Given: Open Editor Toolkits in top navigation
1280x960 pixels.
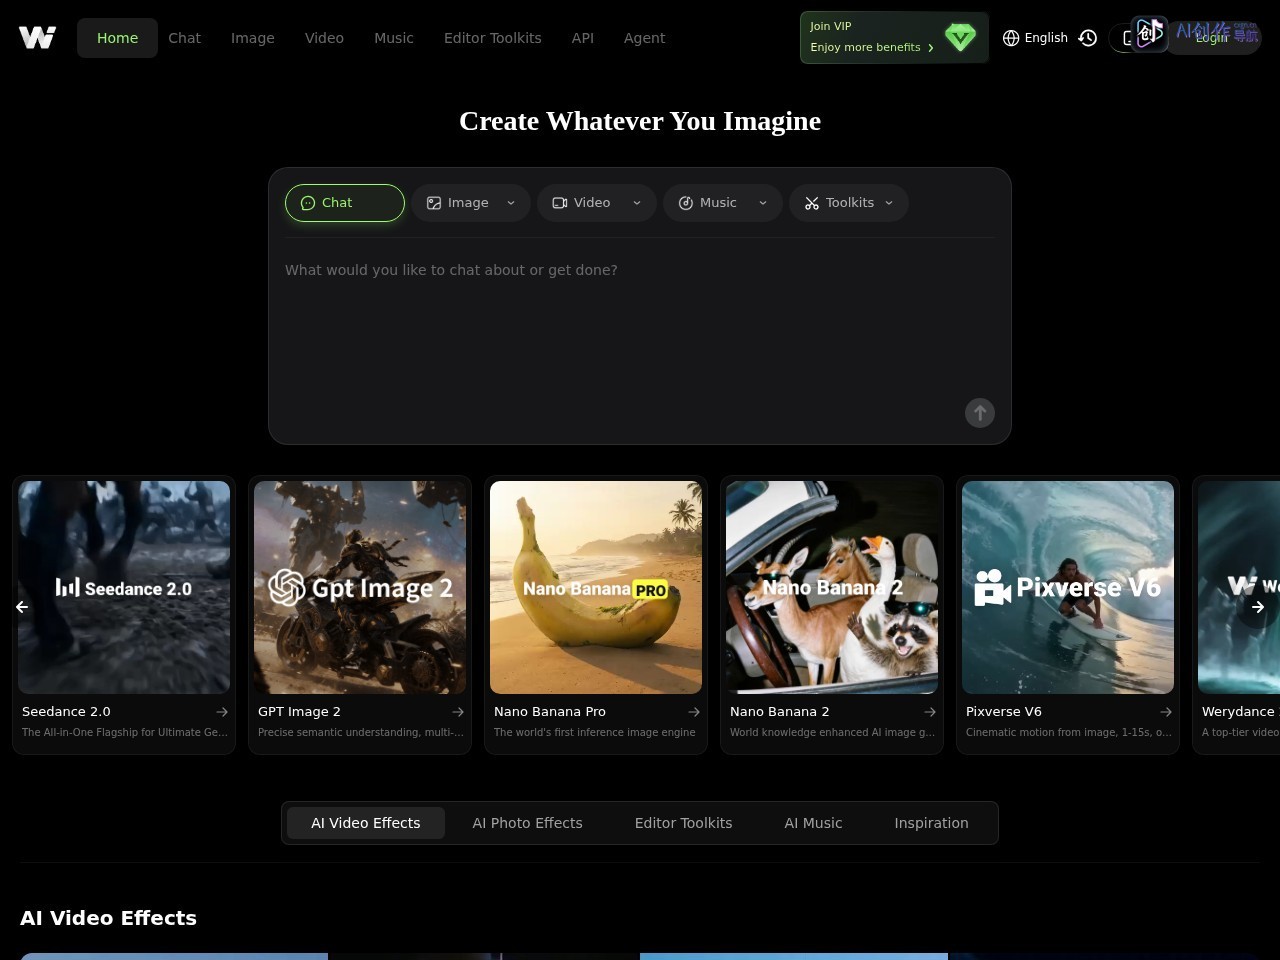Looking at the screenshot, I should coord(492,38).
